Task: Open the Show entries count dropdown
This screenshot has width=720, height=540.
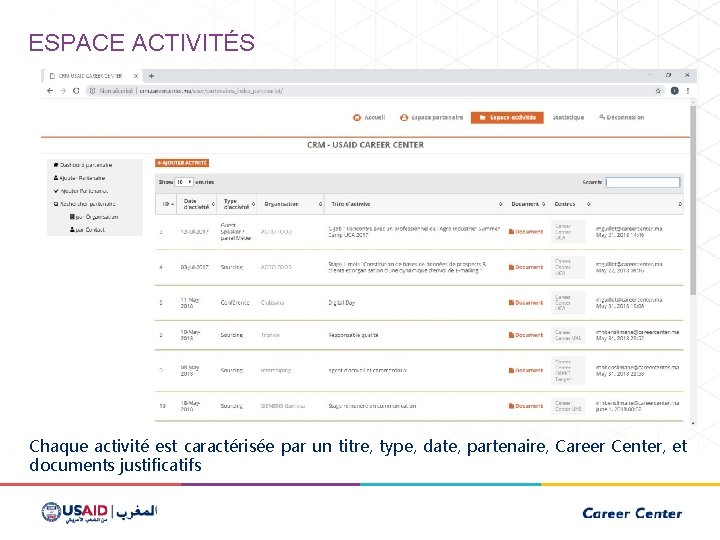Action: (x=184, y=182)
